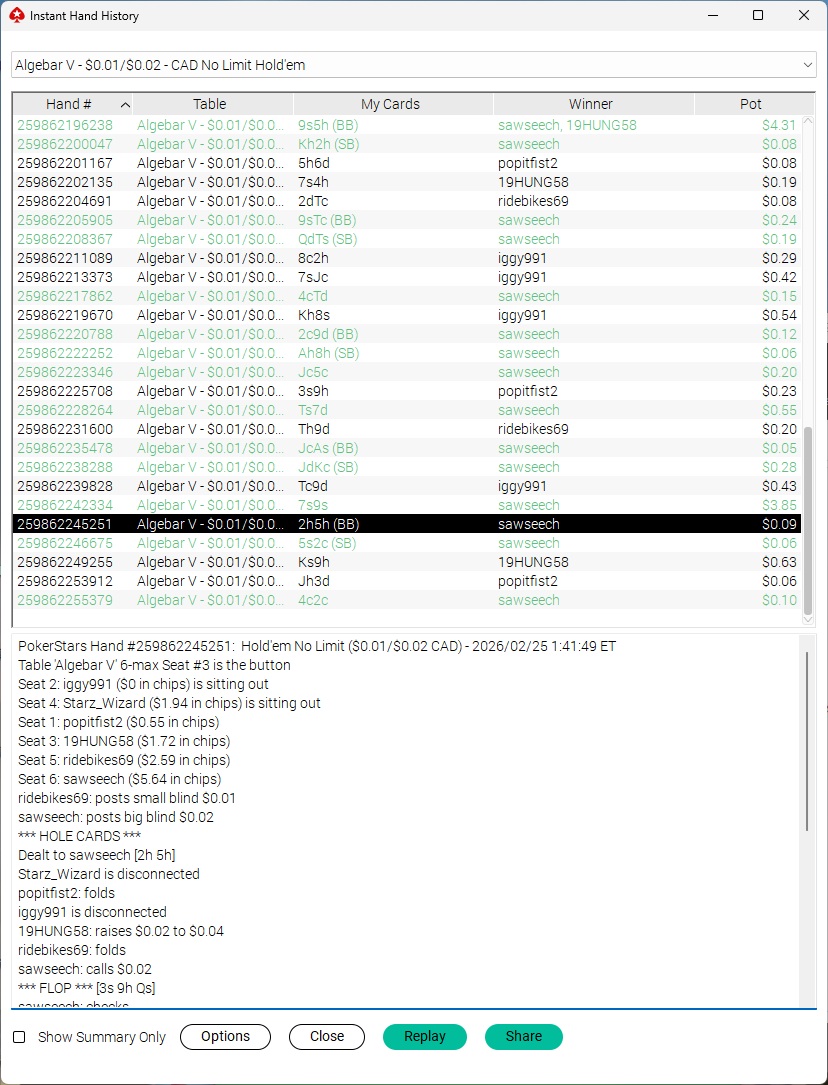Click '19HUNG58: raises $0.02 to $0.04' line
Viewport: 828px width, 1085px height.
click(121, 931)
